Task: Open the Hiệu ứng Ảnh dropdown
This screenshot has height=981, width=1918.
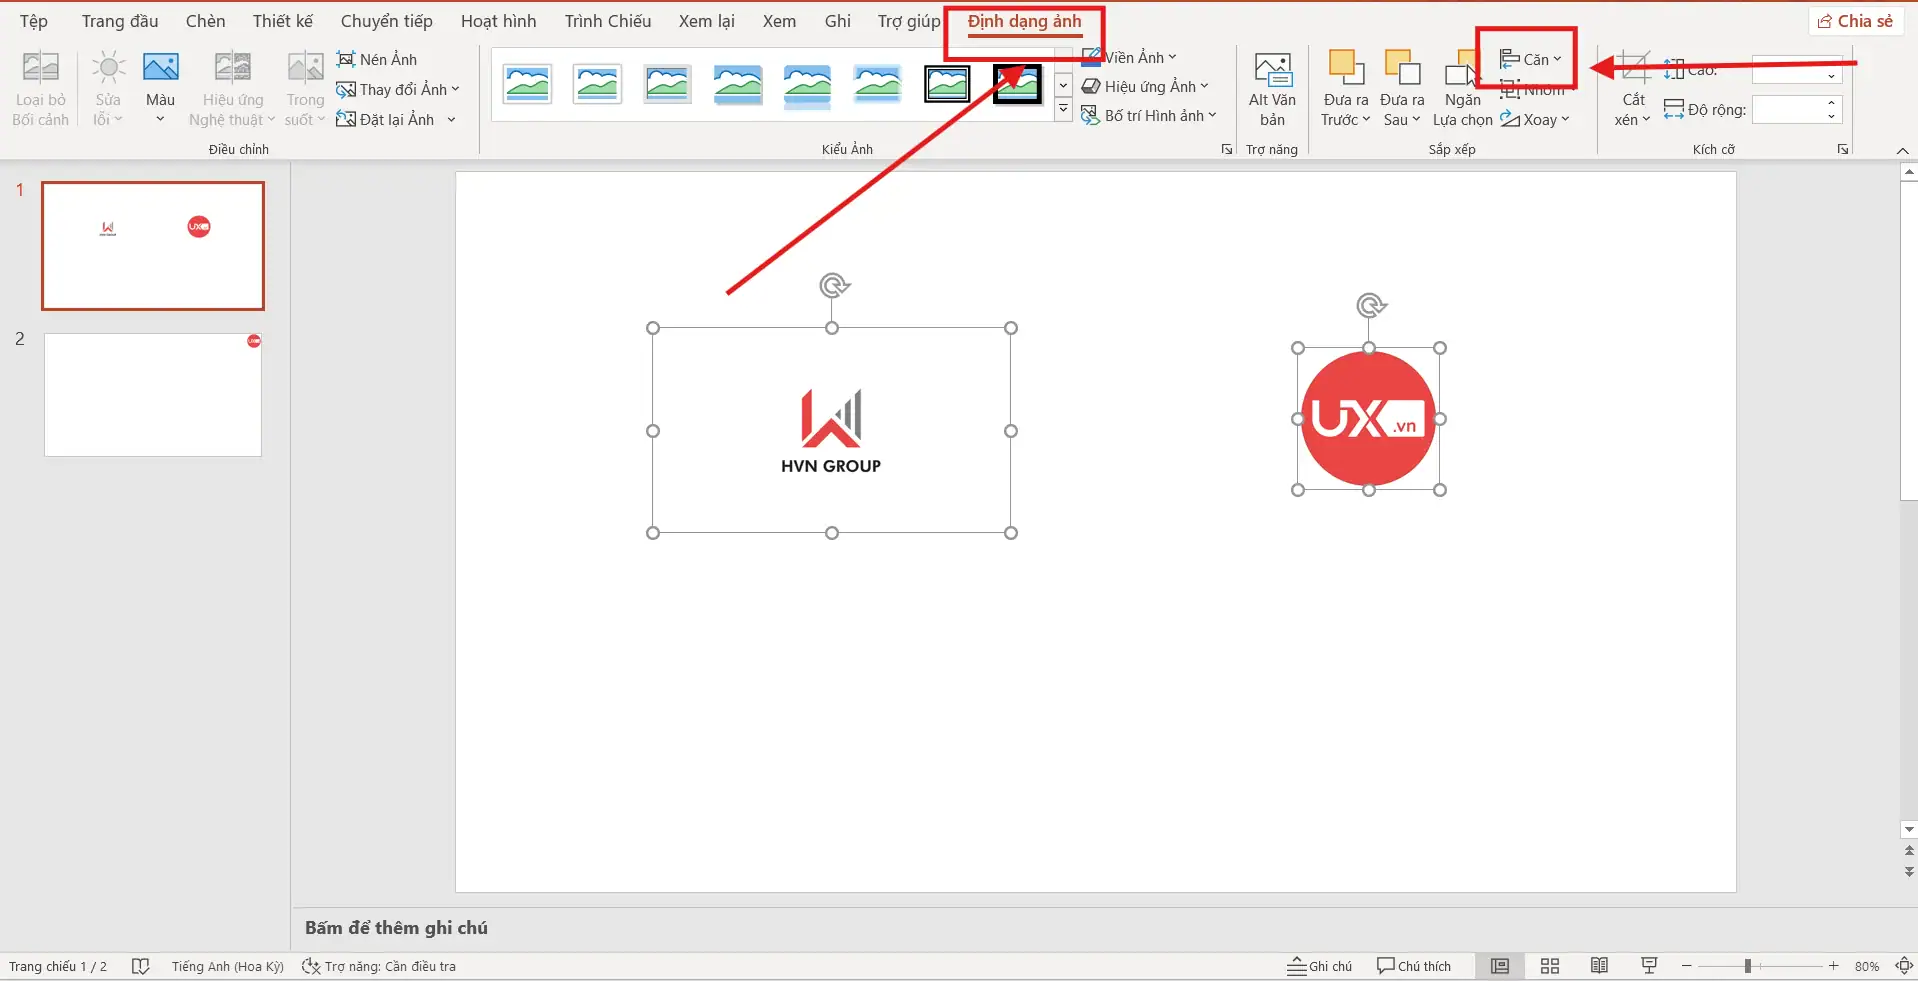Action: click(1146, 86)
